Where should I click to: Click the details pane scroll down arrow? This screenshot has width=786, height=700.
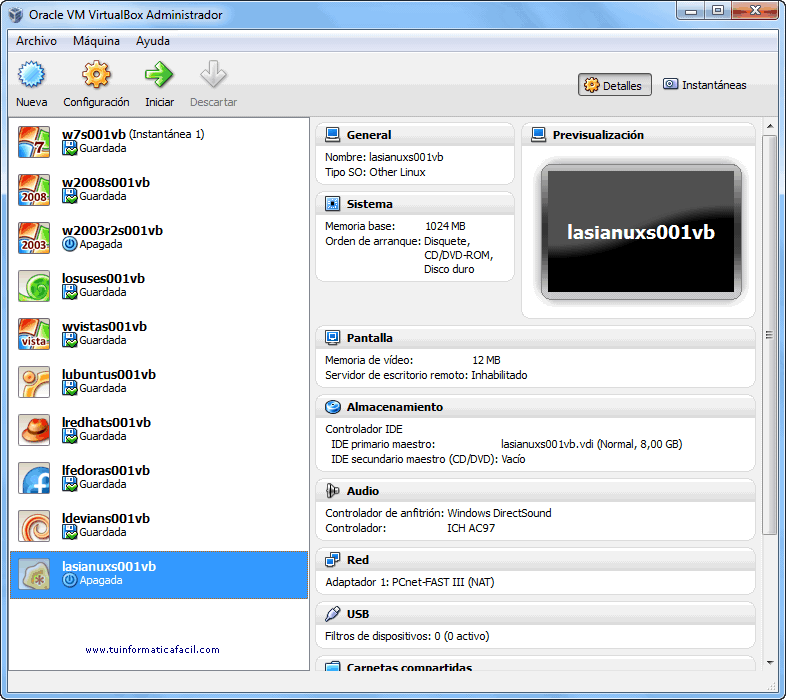click(x=769, y=662)
